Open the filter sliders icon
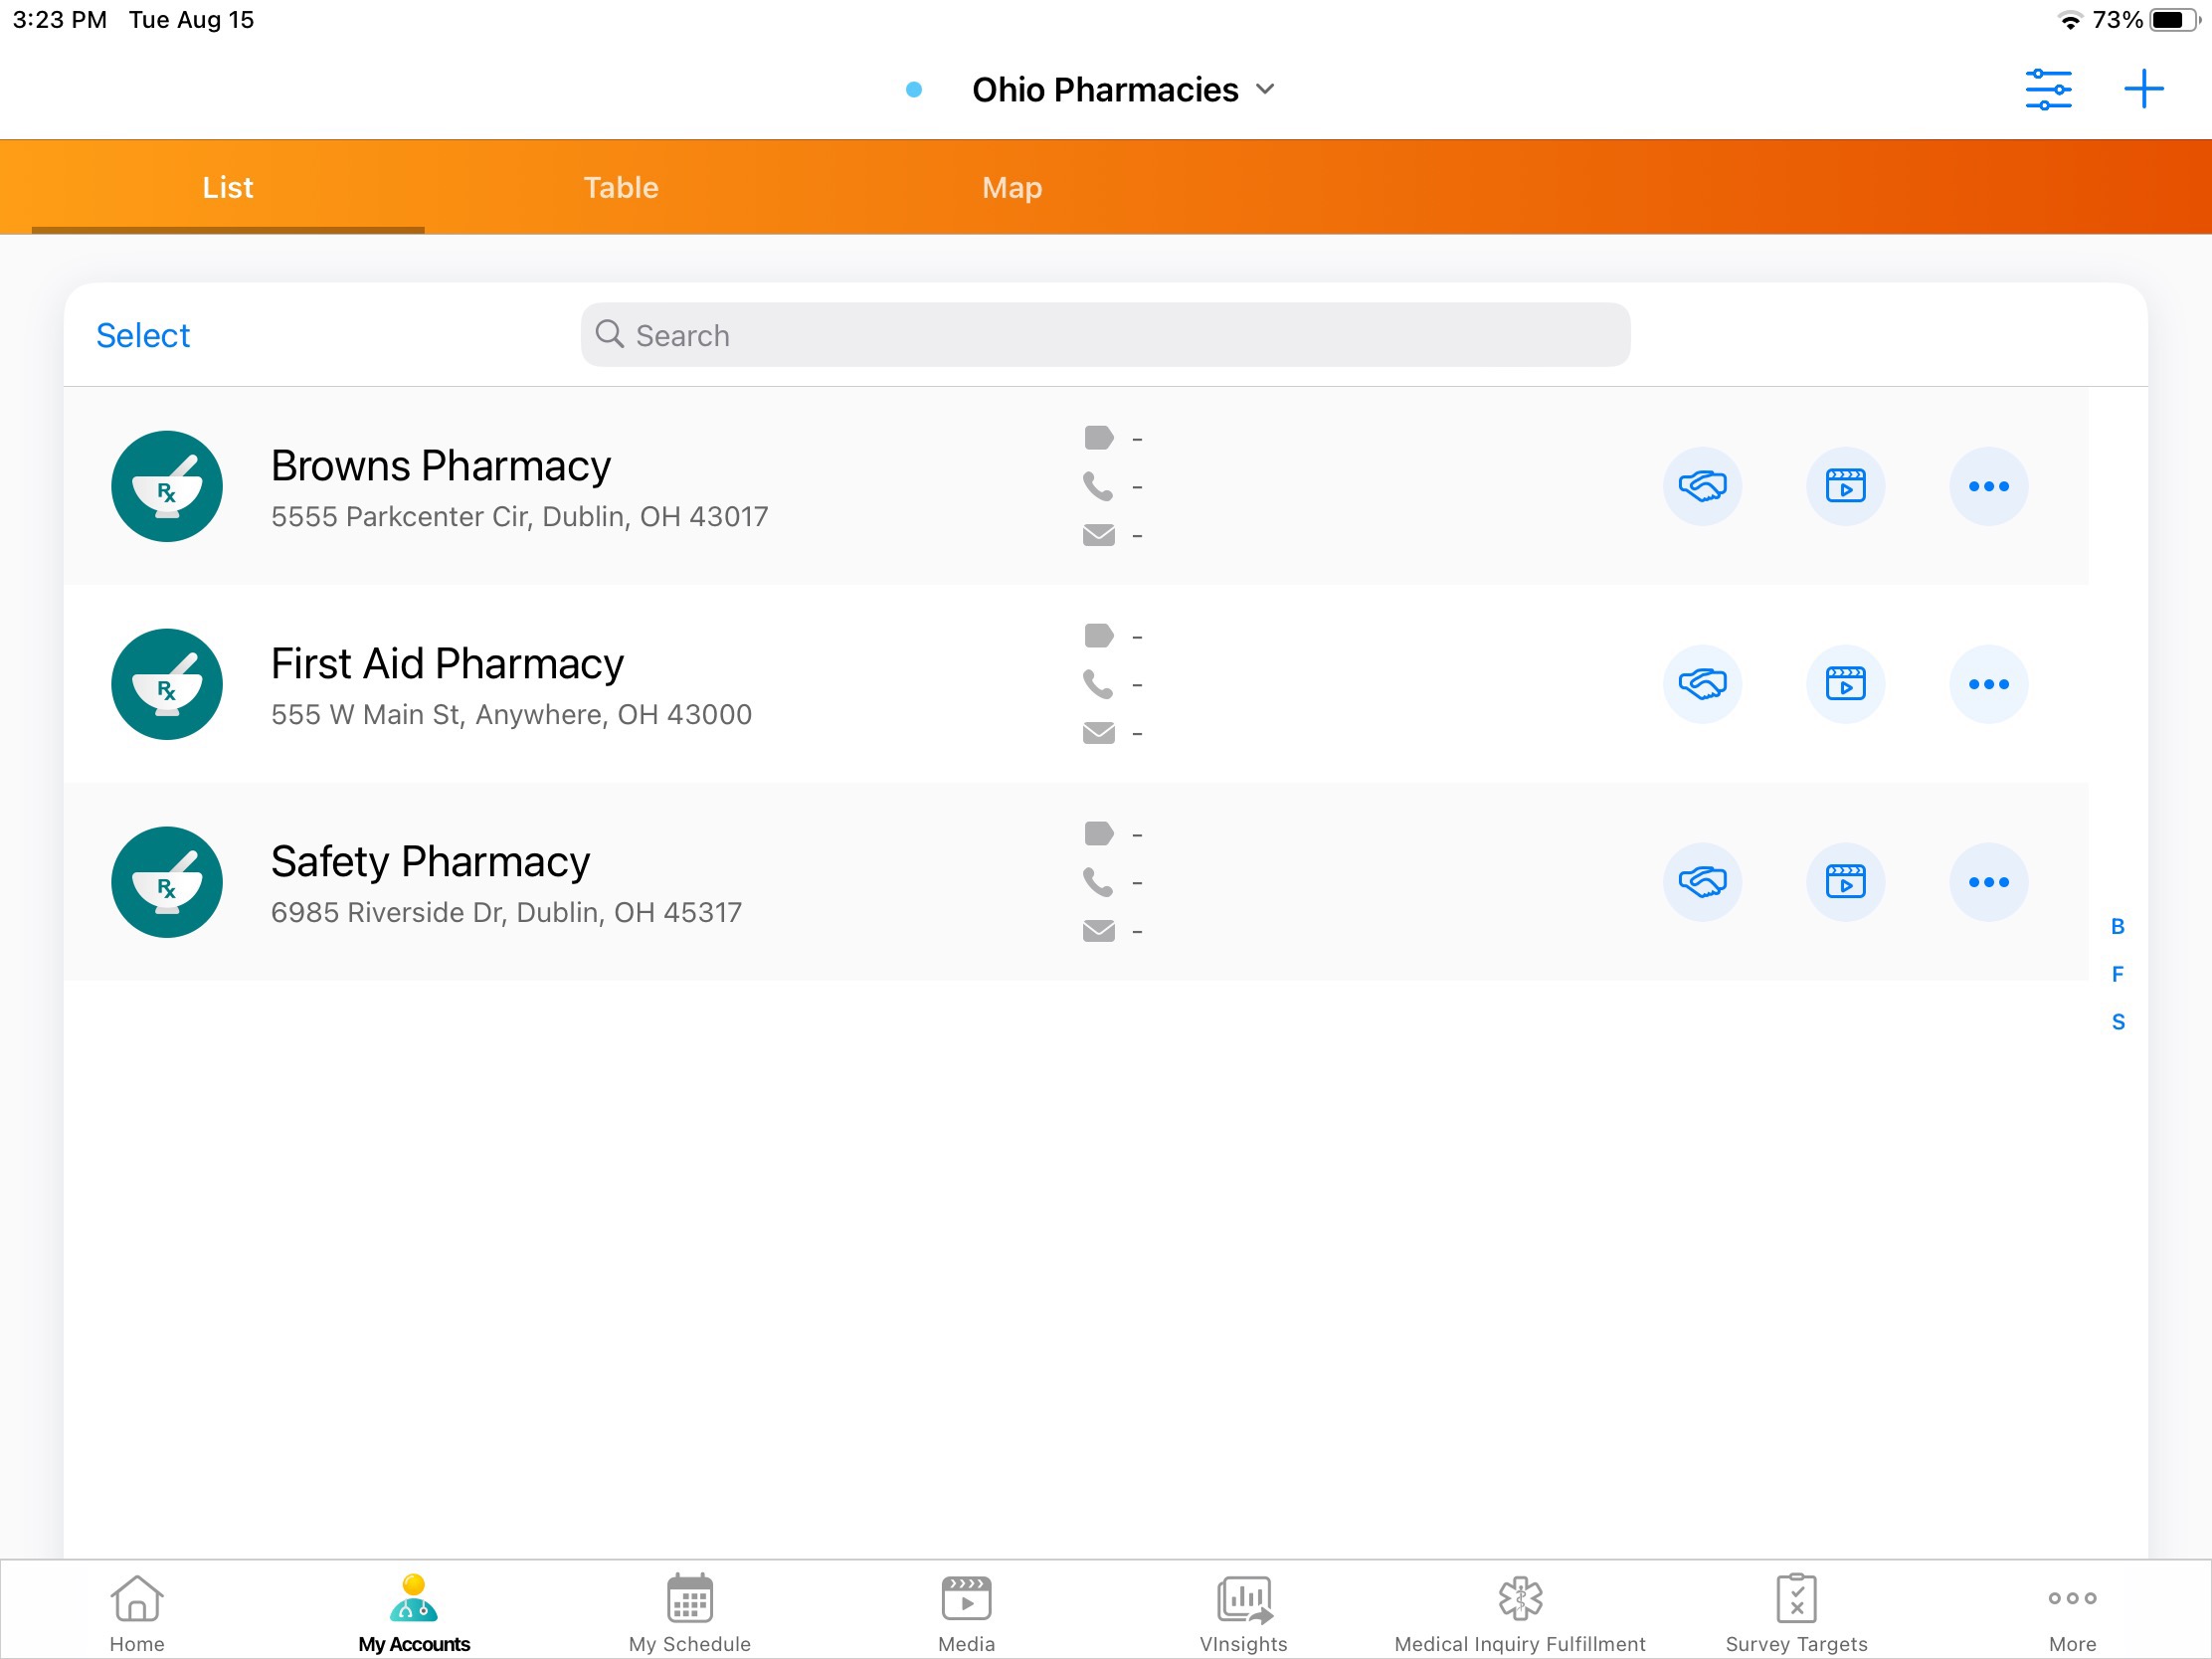This screenshot has height=1659, width=2212. [x=2047, y=90]
